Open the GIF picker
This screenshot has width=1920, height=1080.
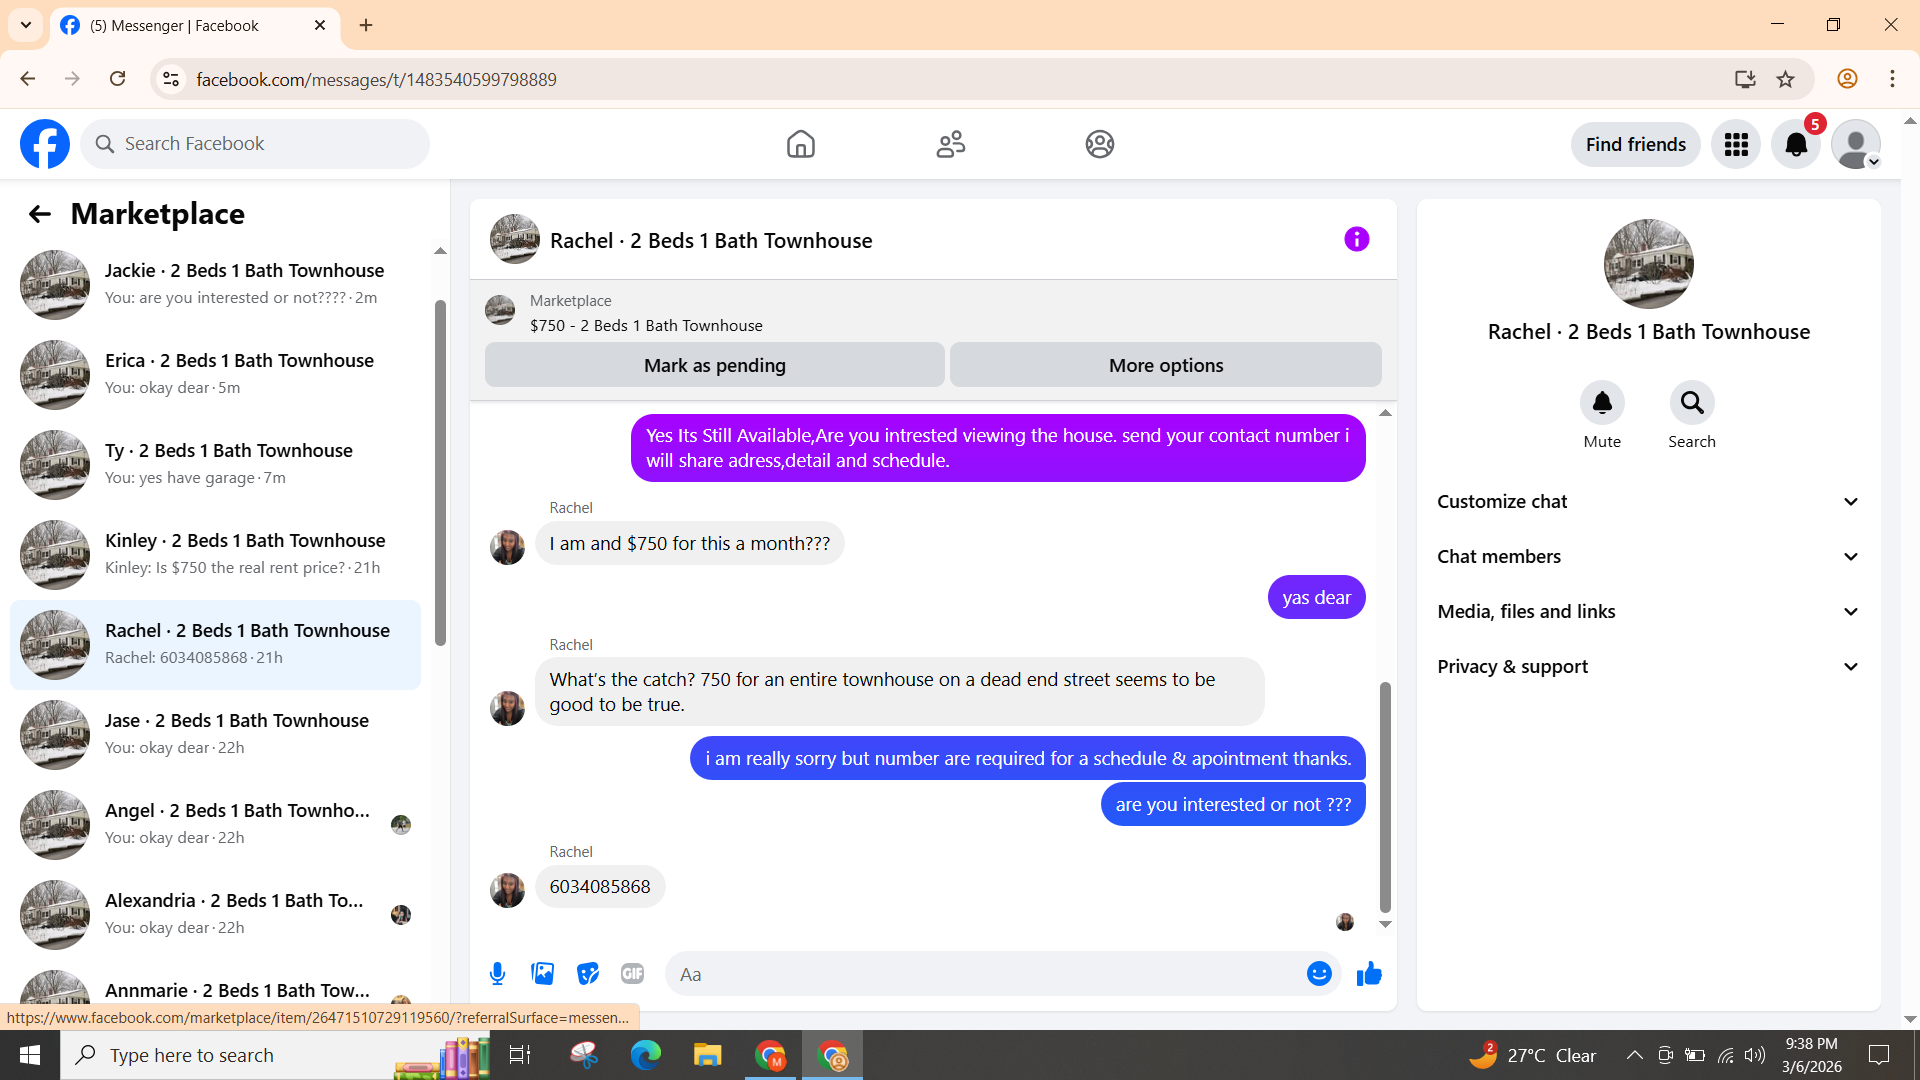pyautogui.click(x=632, y=974)
